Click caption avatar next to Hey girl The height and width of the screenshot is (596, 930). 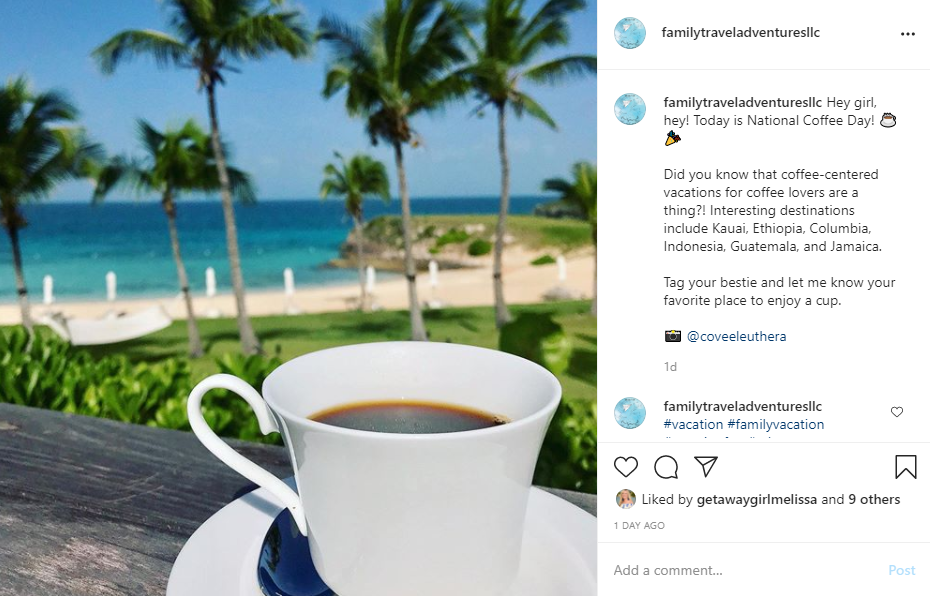tap(630, 109)
